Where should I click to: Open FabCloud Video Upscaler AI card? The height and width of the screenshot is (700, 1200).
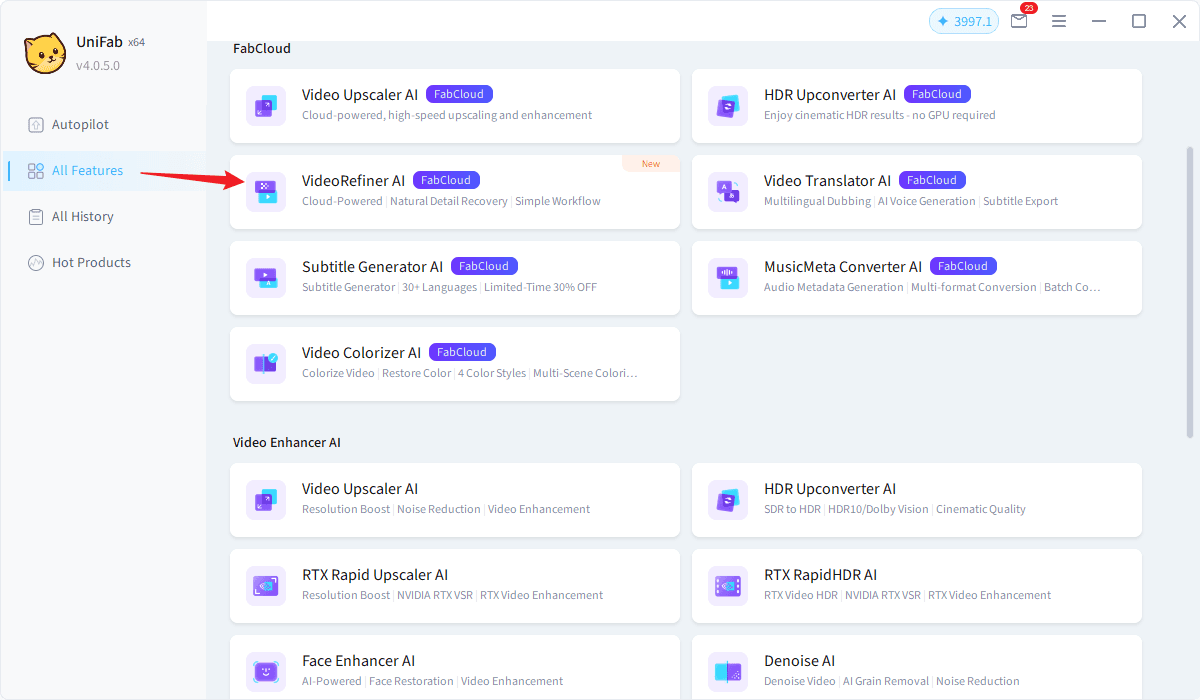[454, 105]
